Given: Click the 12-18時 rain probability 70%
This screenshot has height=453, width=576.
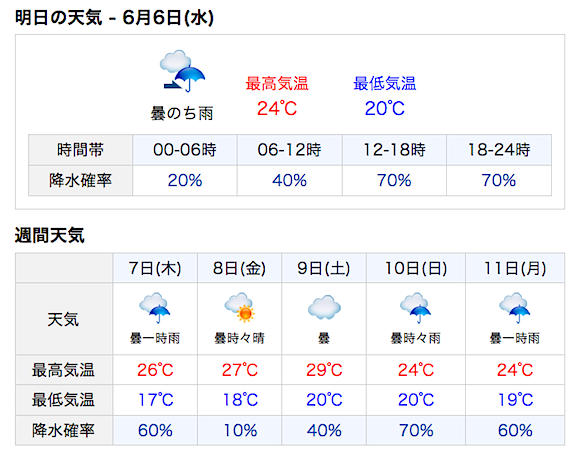Looking at the screenshot, I should coord(394,180).
